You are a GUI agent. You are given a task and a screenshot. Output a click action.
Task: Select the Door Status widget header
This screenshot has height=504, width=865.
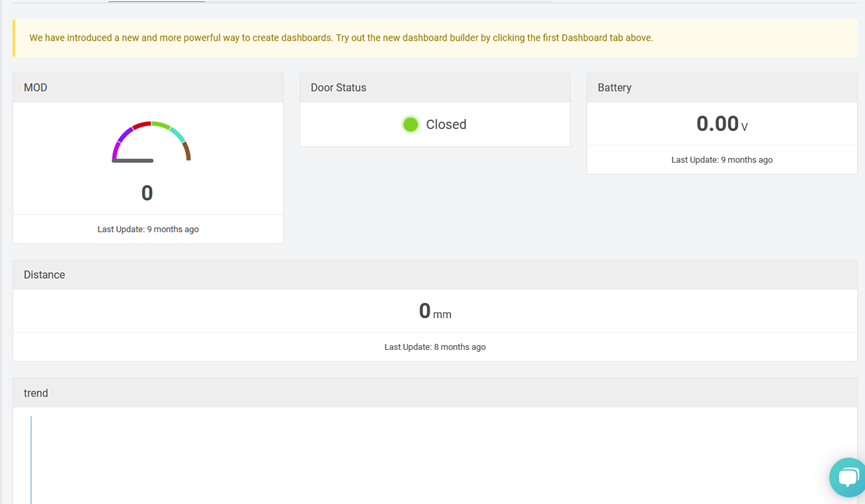click(x=435, y=88)
